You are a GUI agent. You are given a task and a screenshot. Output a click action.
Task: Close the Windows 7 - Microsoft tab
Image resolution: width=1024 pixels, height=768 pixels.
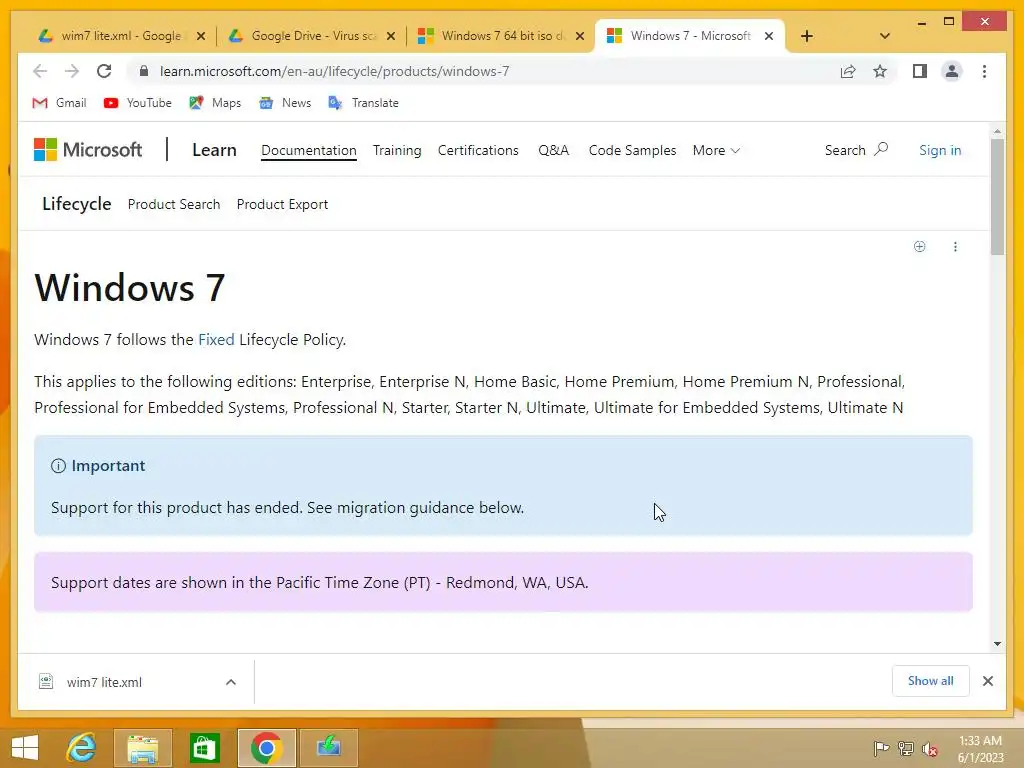769,36
